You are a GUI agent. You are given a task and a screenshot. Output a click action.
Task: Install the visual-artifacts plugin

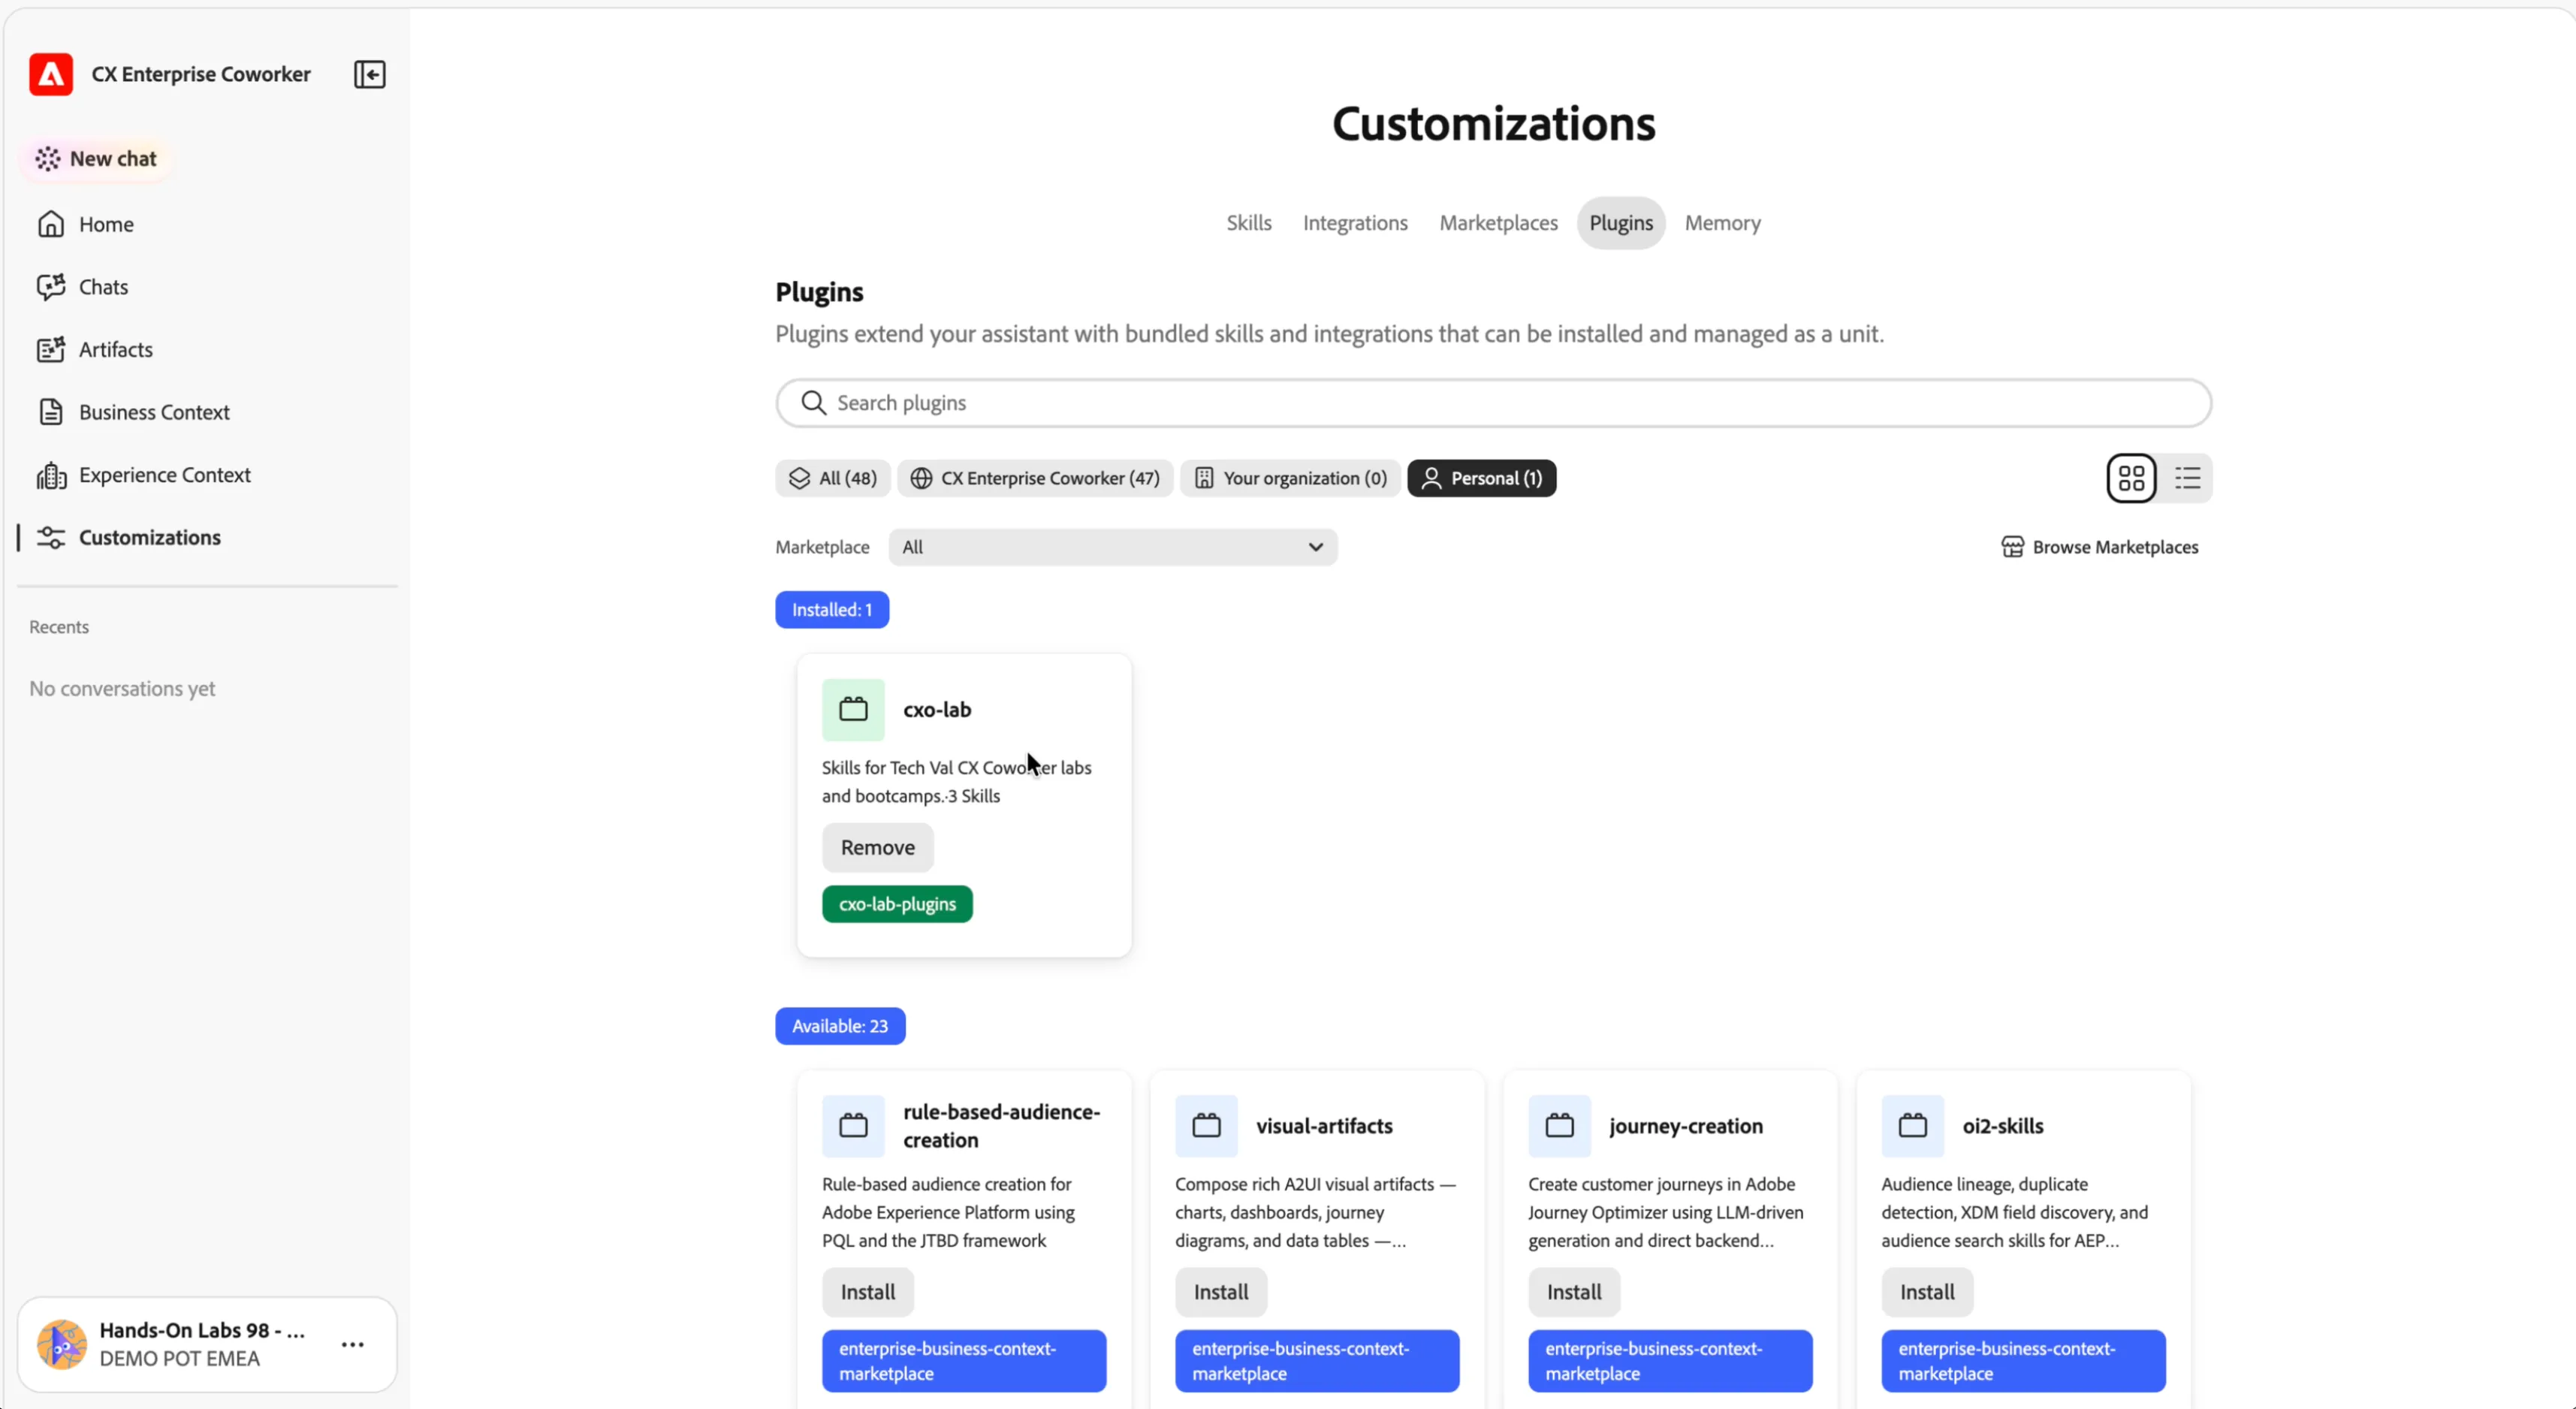coord(1220,1292)
